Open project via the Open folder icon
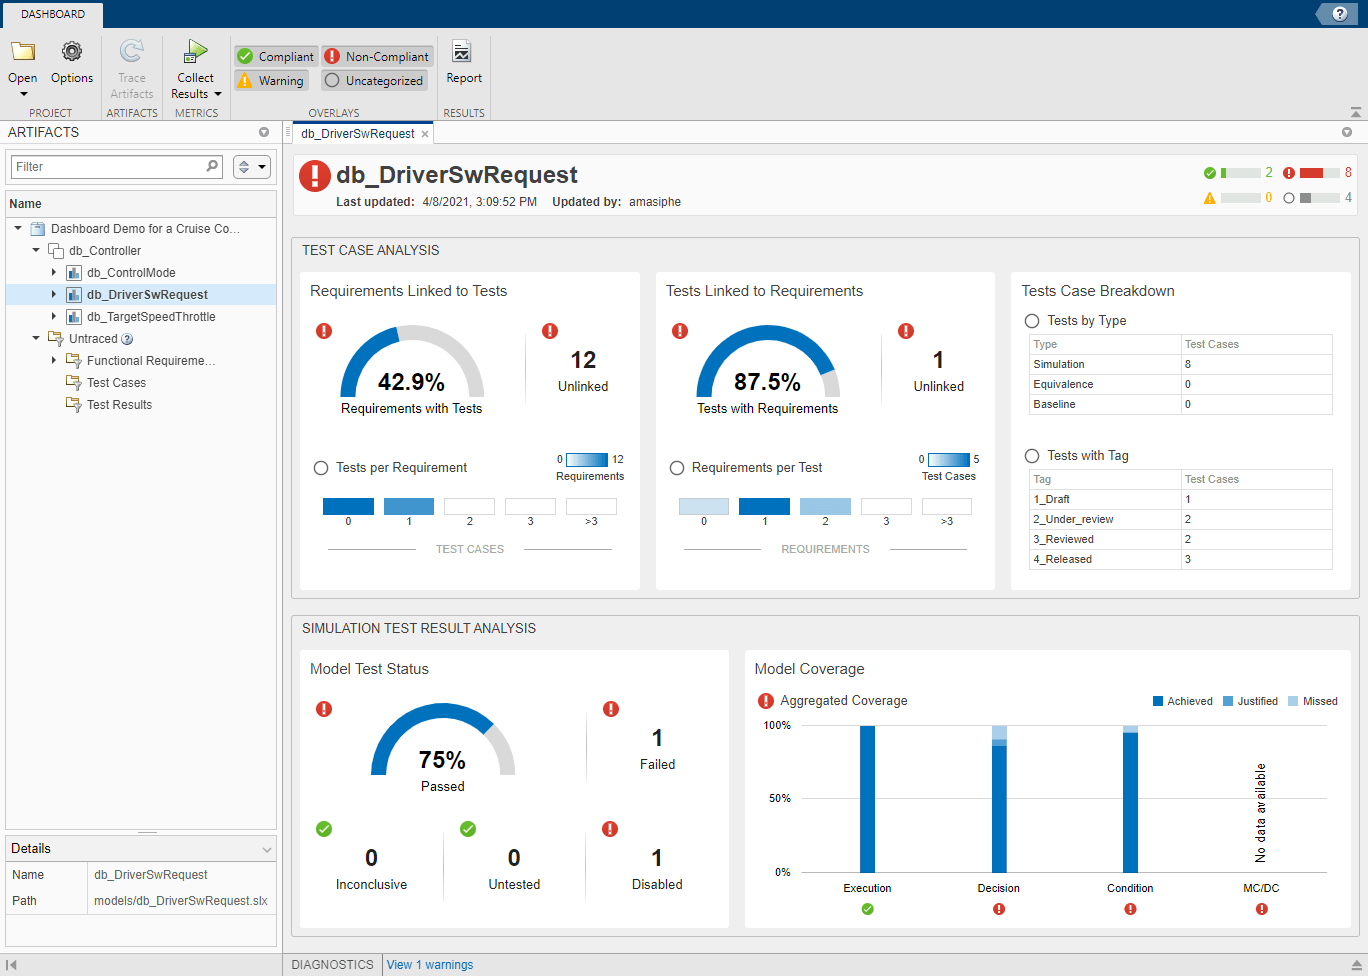This screenshot has width=1368, height=976. click(23, 52)
